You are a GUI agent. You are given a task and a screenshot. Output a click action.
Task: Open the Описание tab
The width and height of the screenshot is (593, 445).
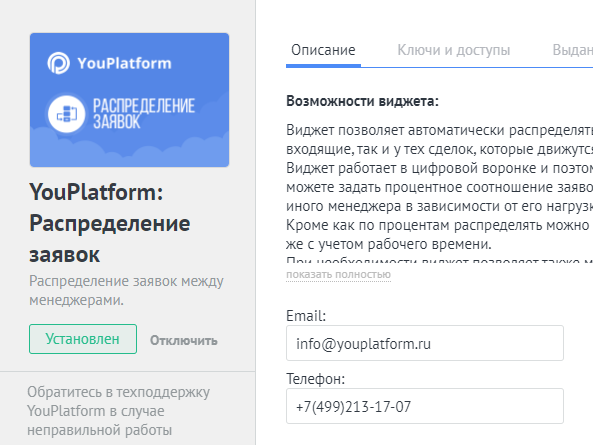(323, 50)
